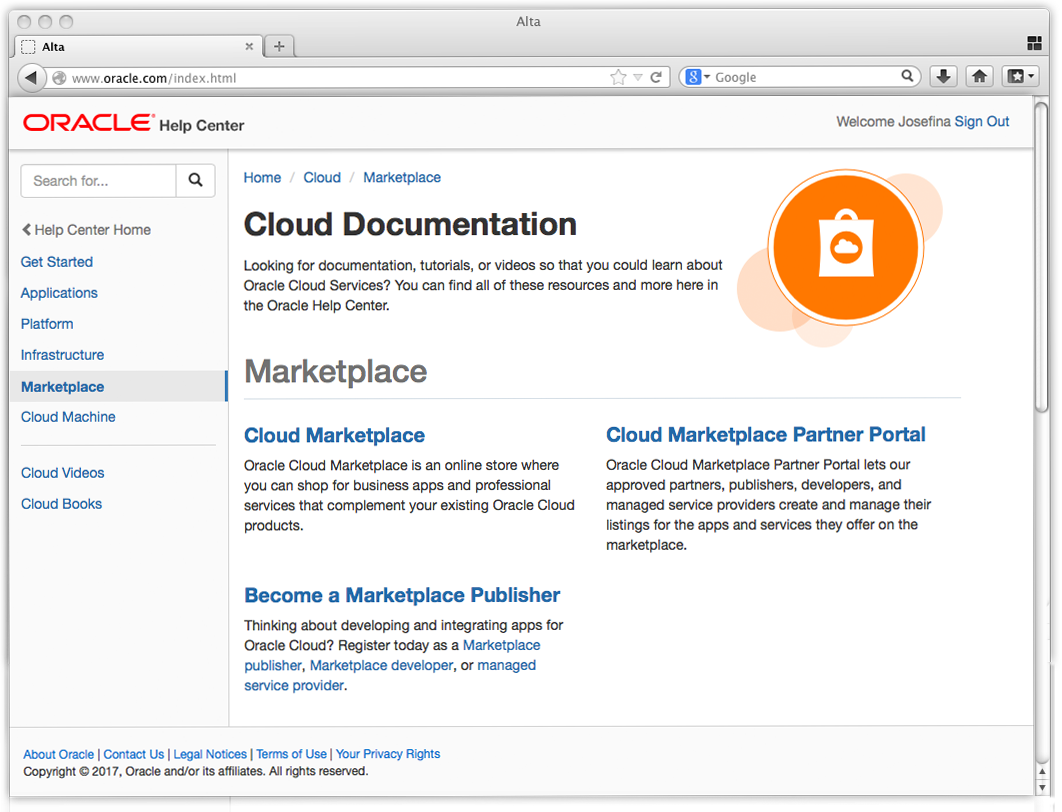Open the Cloud Marketplace heading link
The width and height of the screenshot is (1062, 812).
pos(335,435)
